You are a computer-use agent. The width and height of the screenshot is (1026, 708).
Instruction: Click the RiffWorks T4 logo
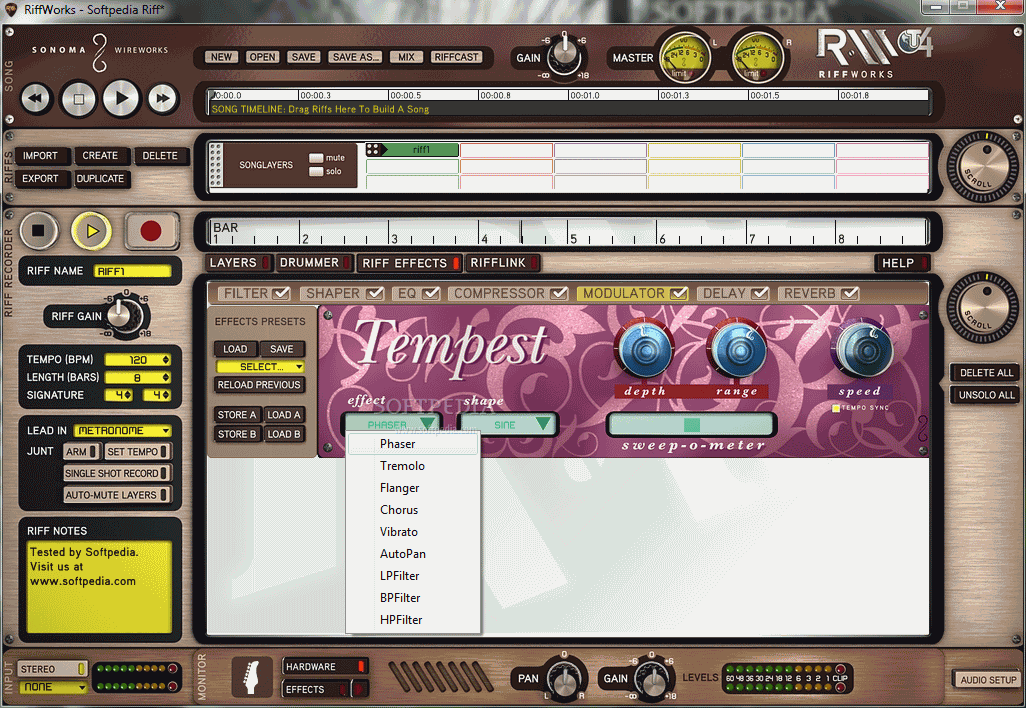click(874, 52)
